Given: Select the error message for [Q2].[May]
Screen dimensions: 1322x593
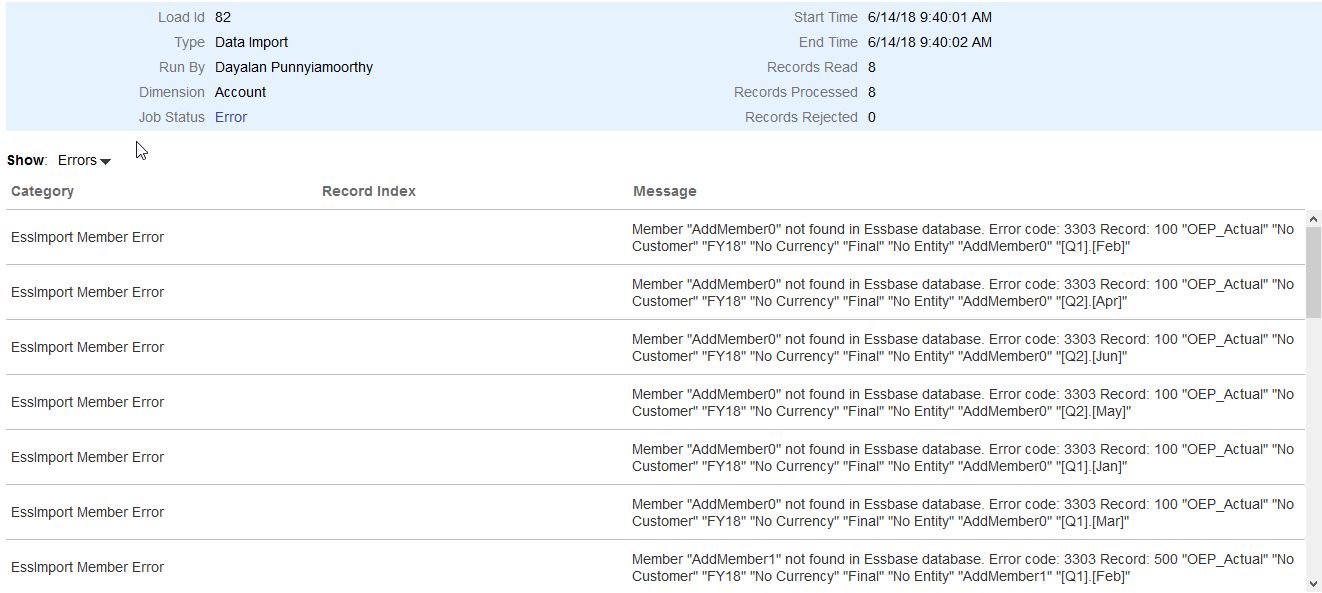Looking at the screenshot, I should pyautogui.click(x=960, y=402).
